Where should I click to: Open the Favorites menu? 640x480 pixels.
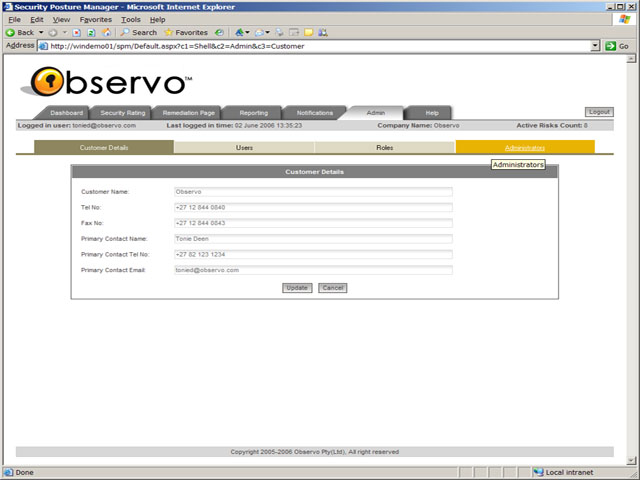[96, 20]
